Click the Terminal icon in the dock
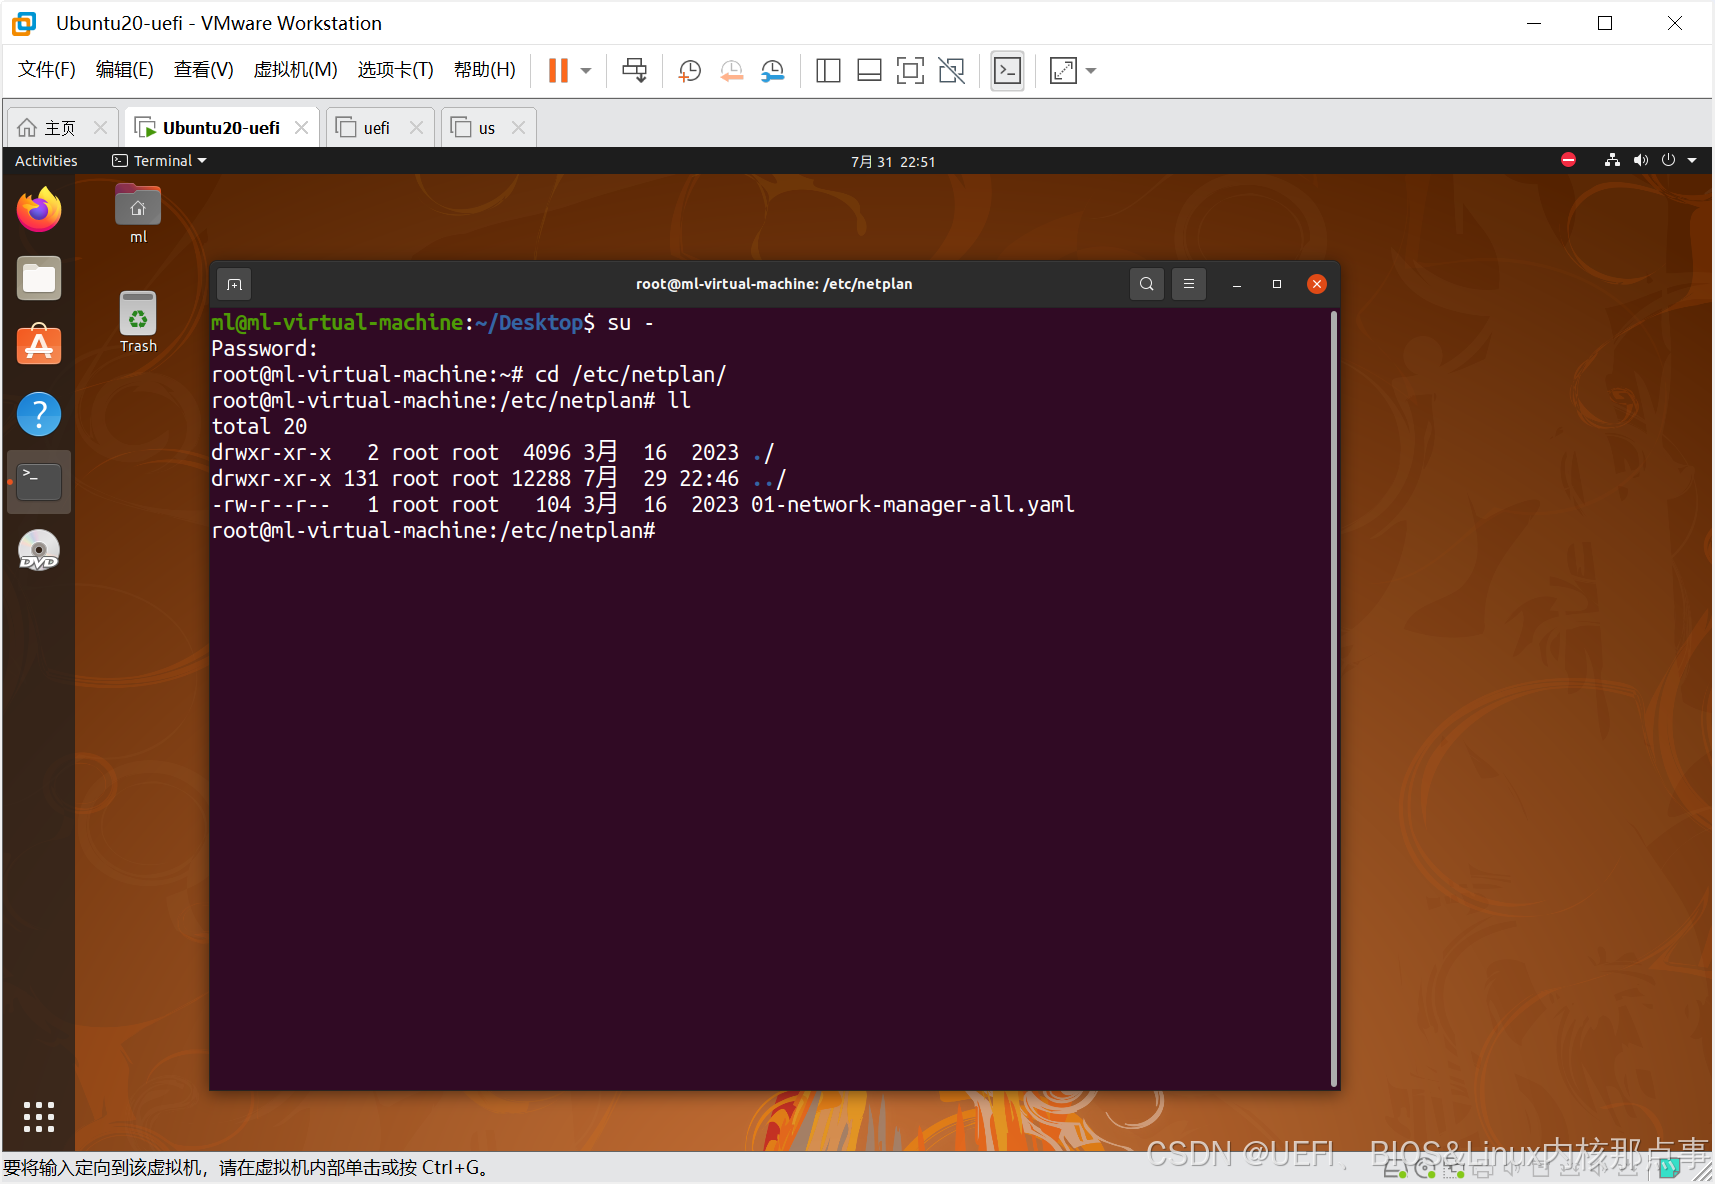 pyautogui.click(x=39, y=482)
